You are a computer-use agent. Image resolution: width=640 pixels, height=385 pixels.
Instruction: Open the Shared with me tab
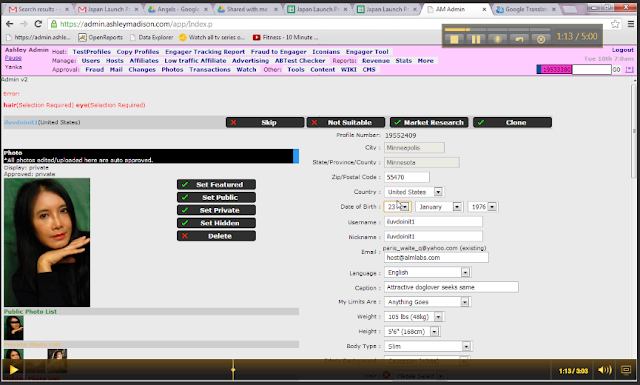[248, 9]
